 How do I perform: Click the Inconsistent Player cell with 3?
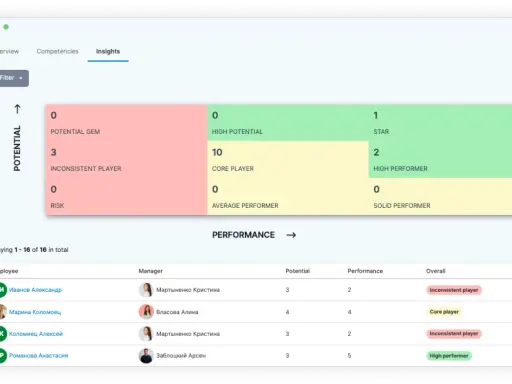click(x=127, y=160)
